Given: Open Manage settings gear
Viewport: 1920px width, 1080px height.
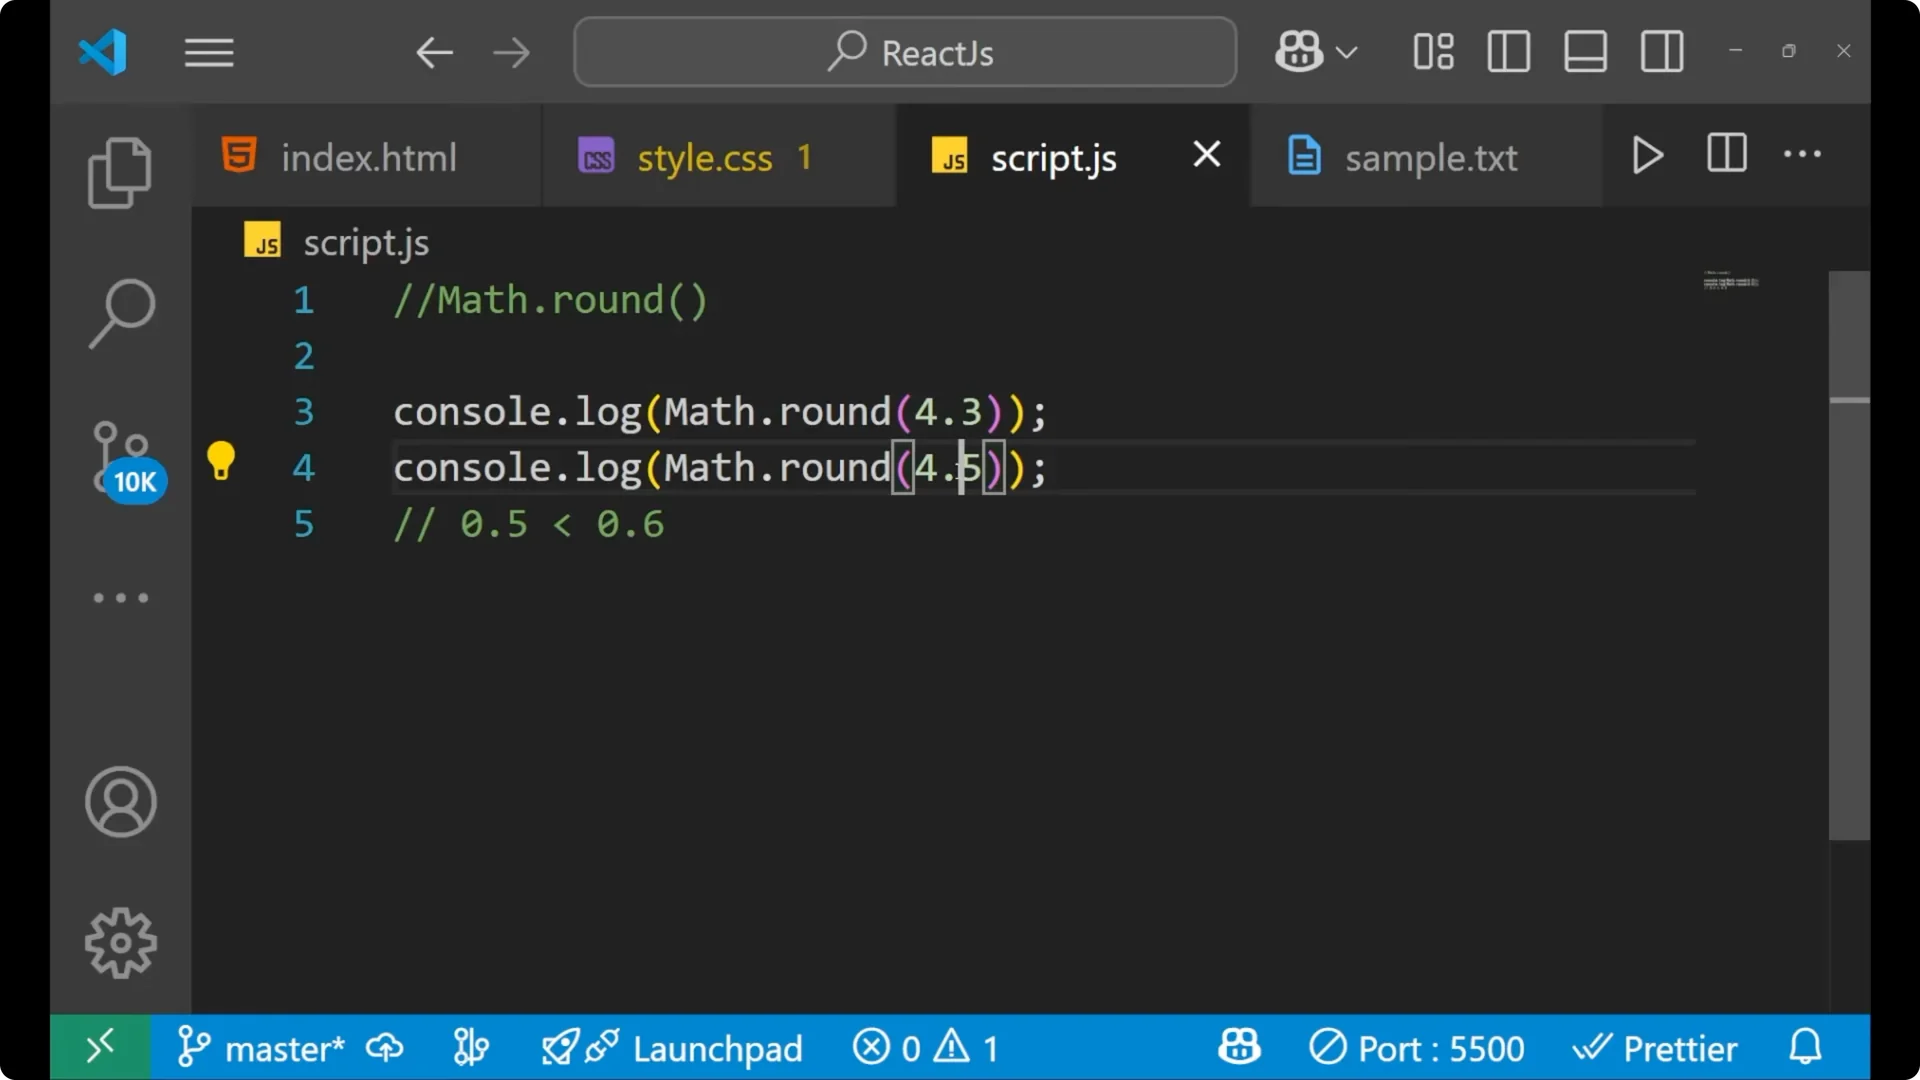Looking at the screenshot, I should [x=120, y=942].
